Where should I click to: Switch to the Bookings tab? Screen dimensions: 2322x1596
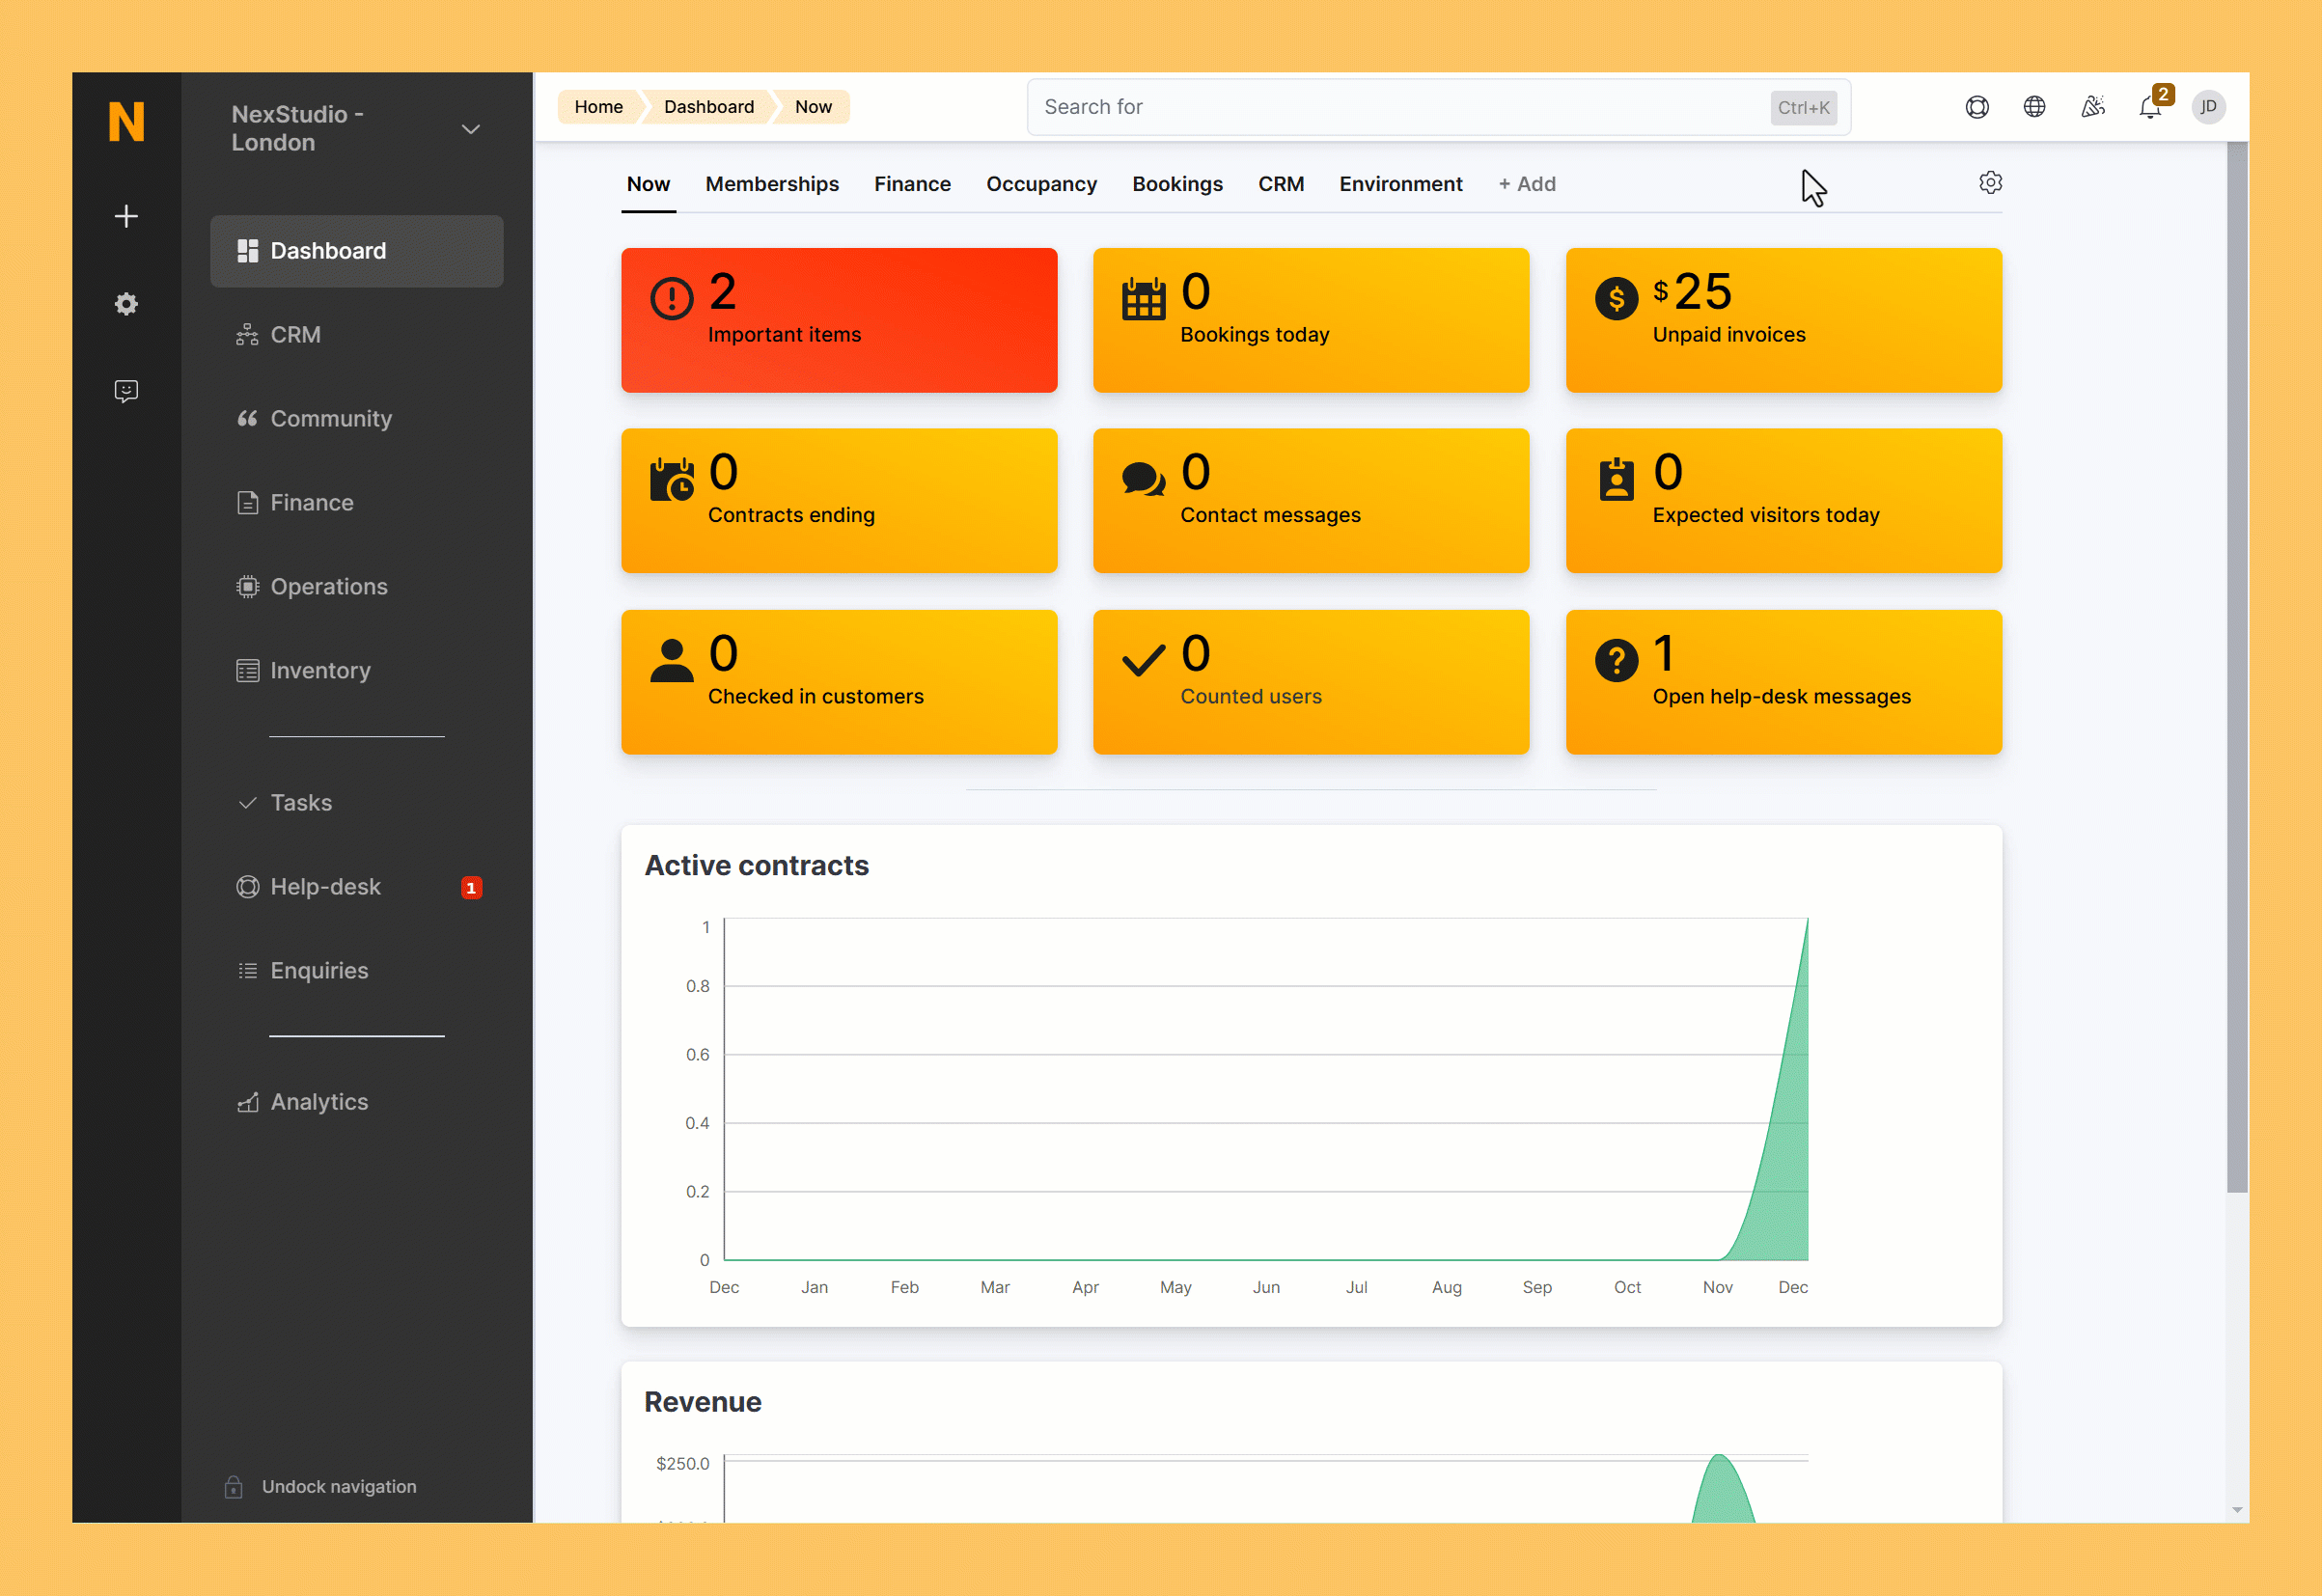click(x=1177, y=184)
